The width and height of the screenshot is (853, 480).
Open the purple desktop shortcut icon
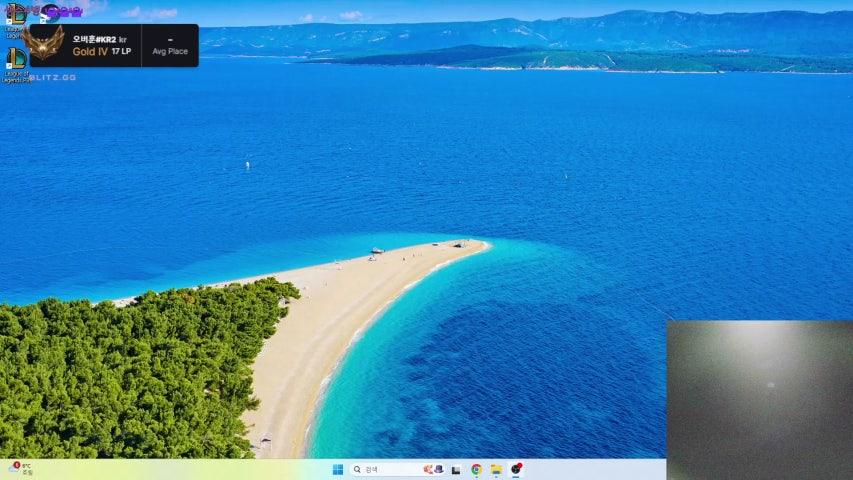point(50,12)
